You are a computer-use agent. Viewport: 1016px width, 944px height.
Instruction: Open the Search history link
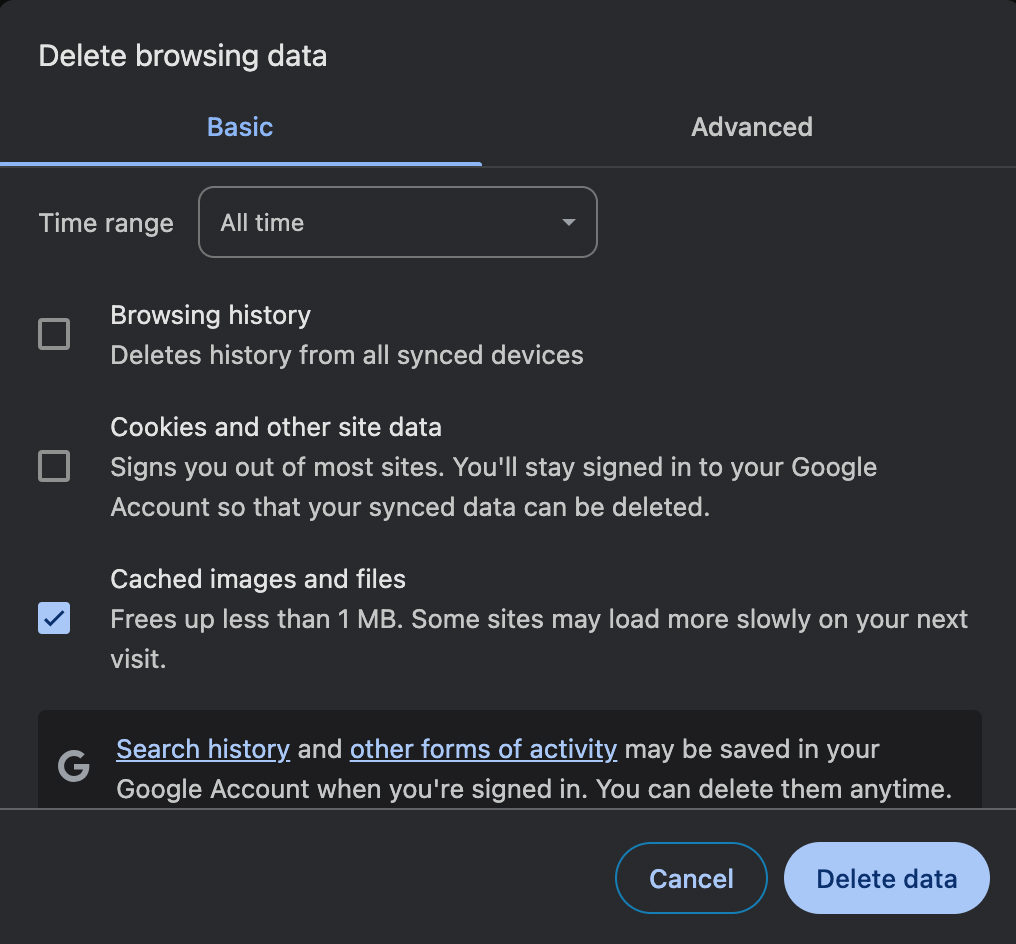pos(202,748)
